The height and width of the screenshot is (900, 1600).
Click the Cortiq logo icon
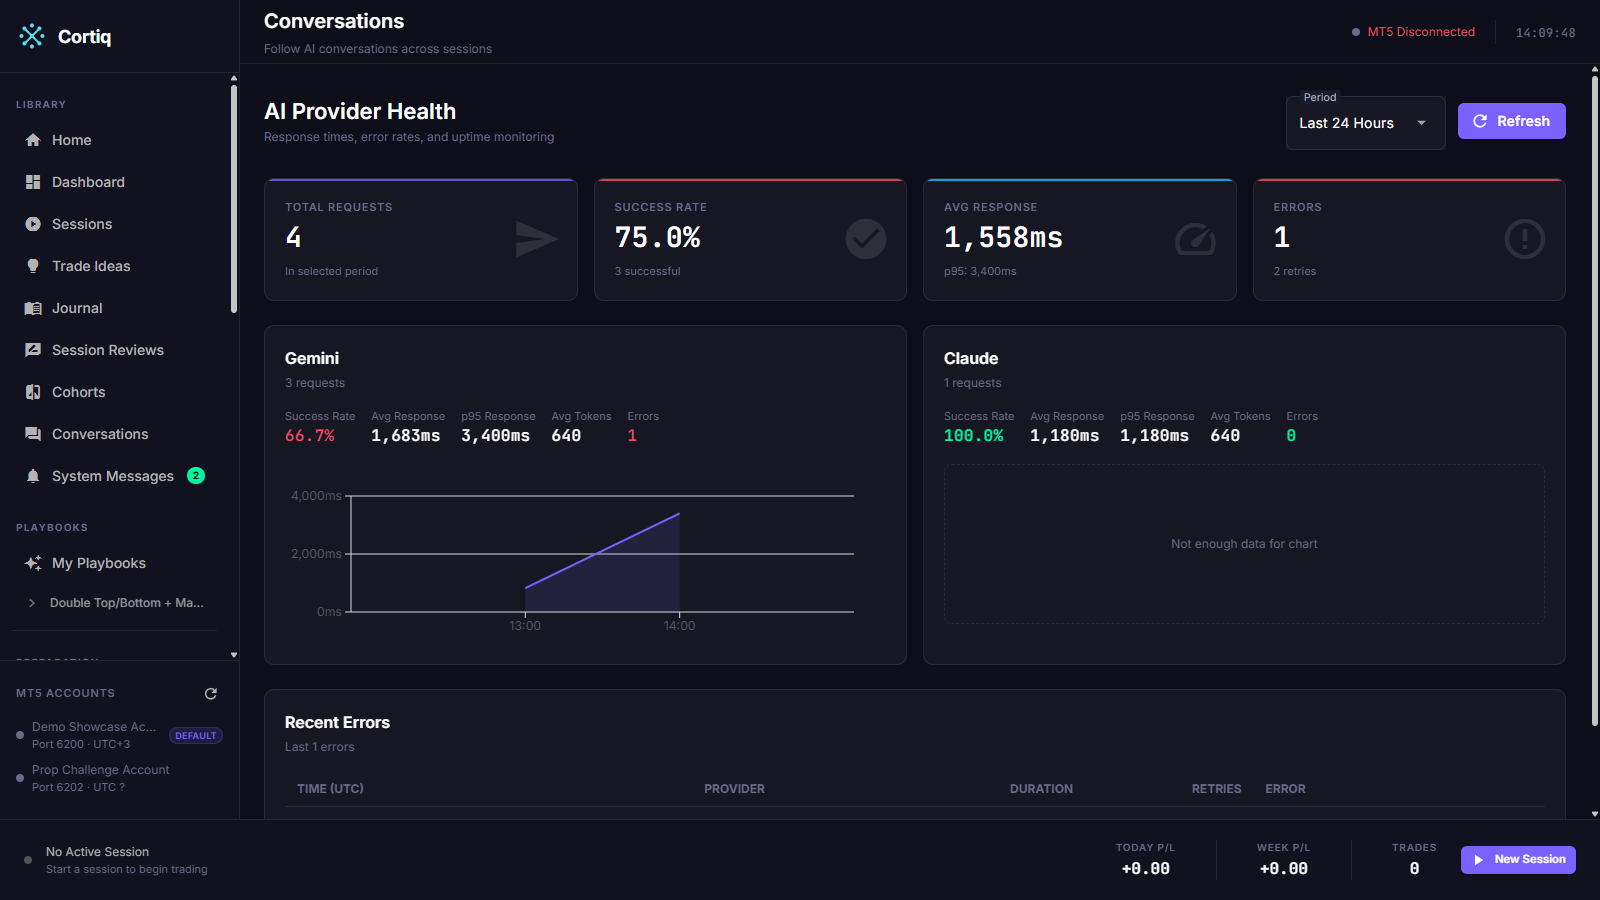pos(32,36)
